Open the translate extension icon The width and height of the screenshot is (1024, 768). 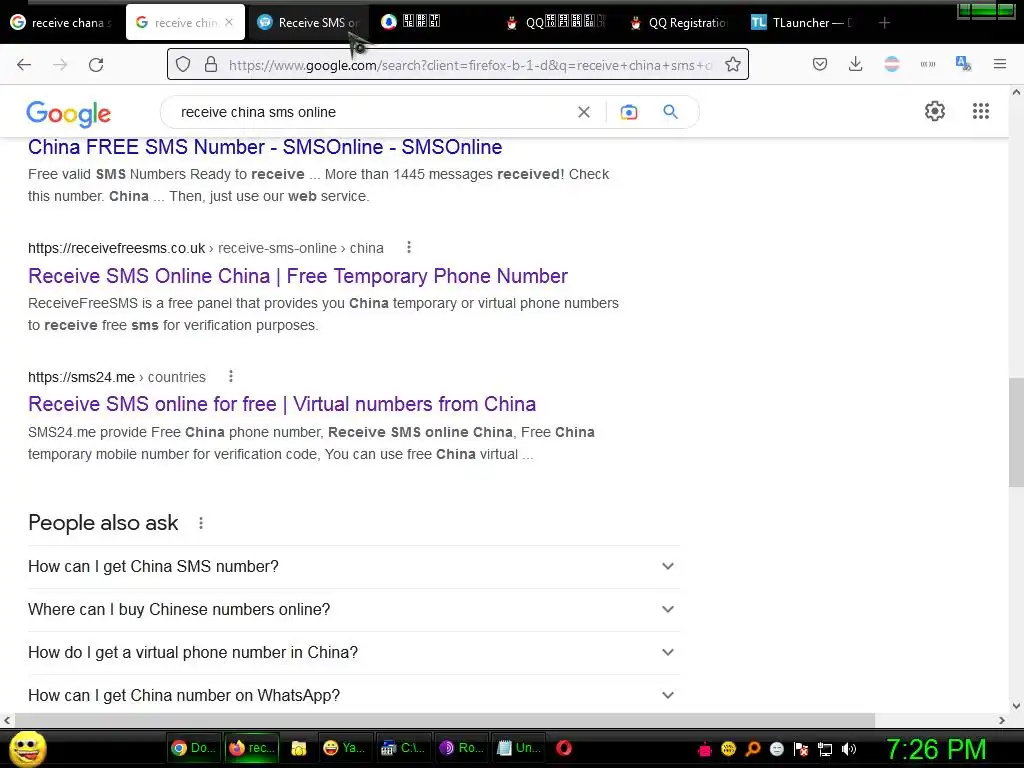coord(963,64)
